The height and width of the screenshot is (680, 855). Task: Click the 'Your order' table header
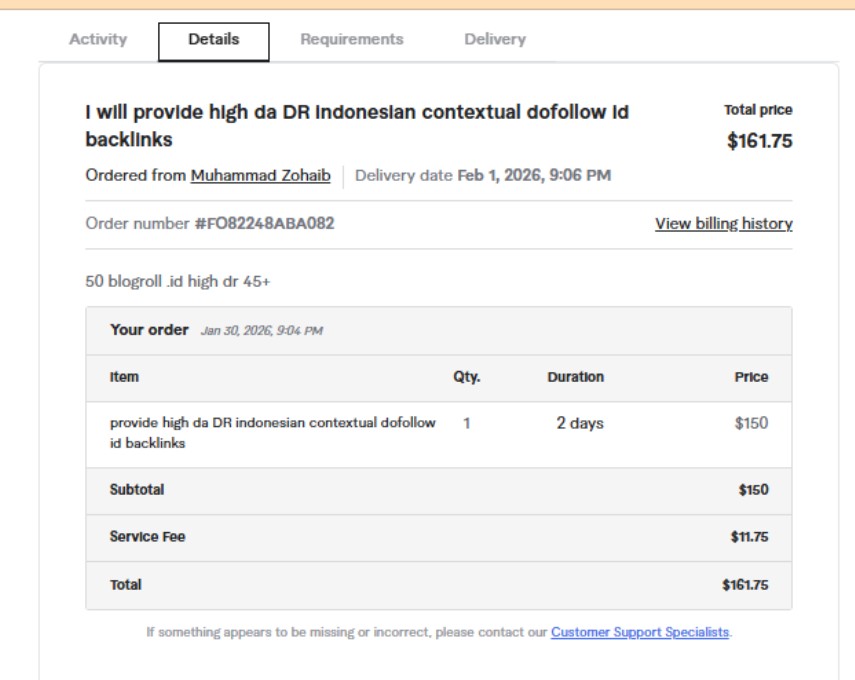coord(149,330)
